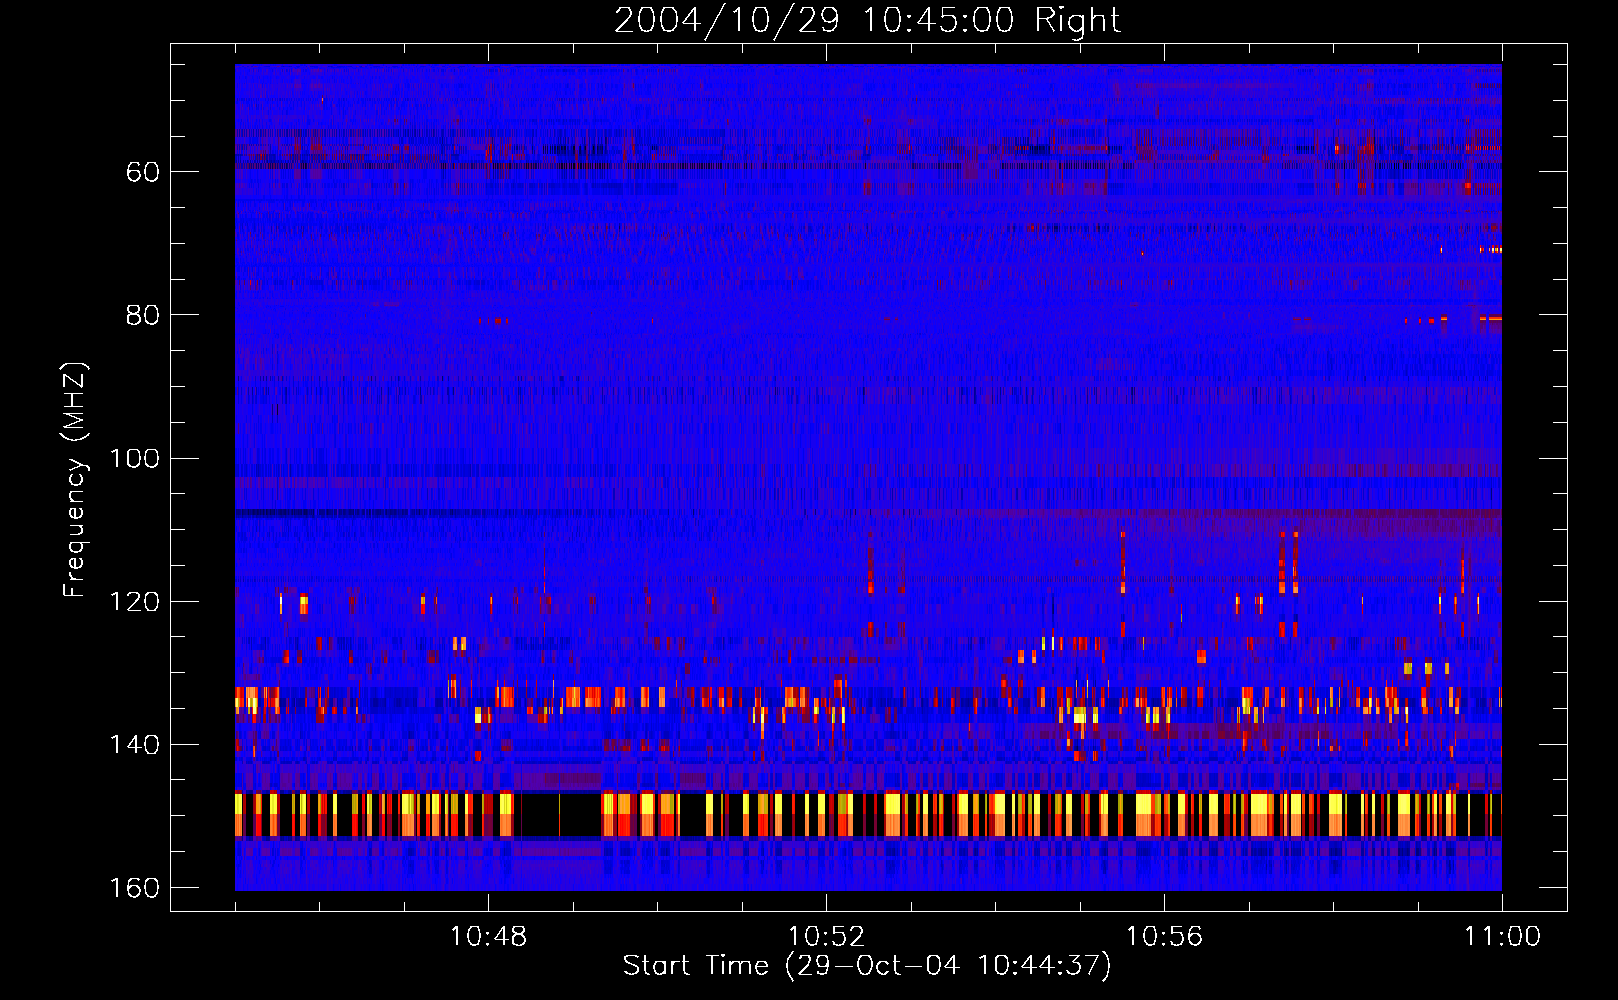Select the 140 frequency tick label
This screenshot has height=1000, width=1618.
pos(134,745)
